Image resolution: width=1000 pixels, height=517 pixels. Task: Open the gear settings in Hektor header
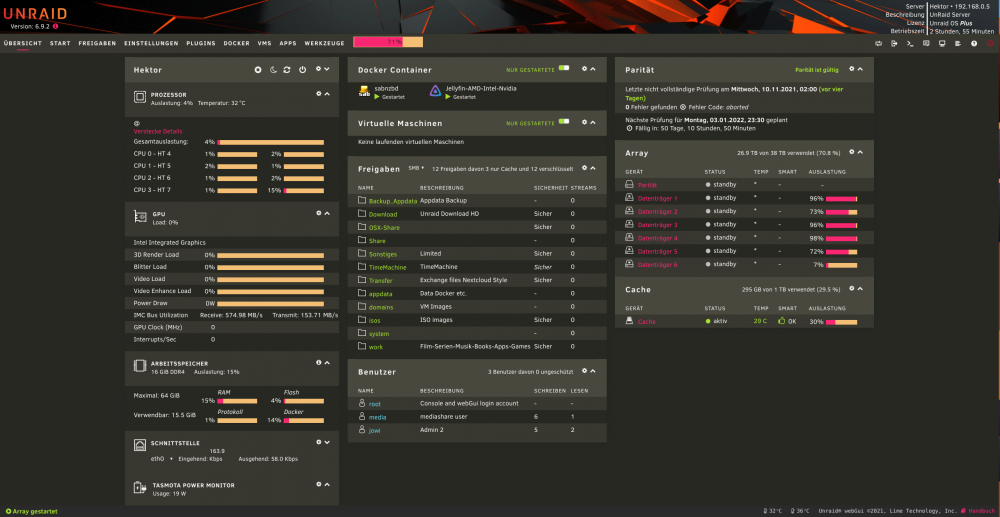319,69
